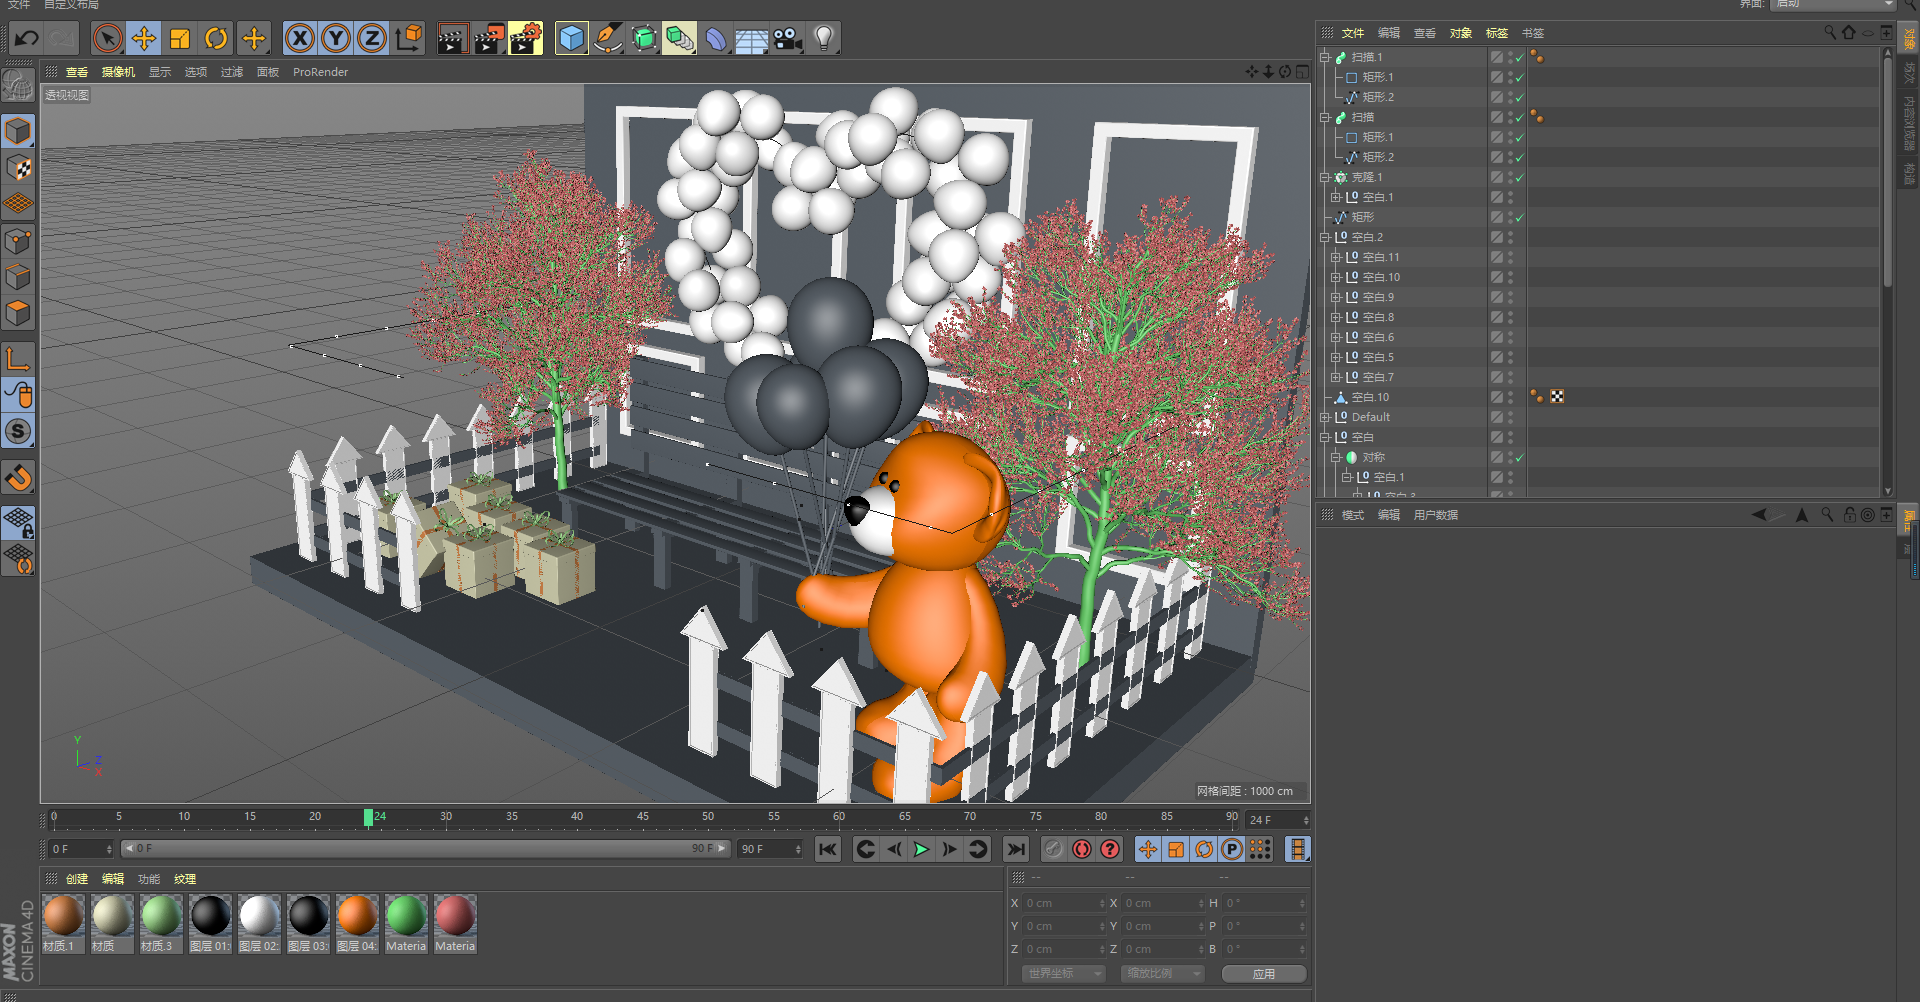
Task: Select the orange 图层 04 material
Action: (357, 923)
